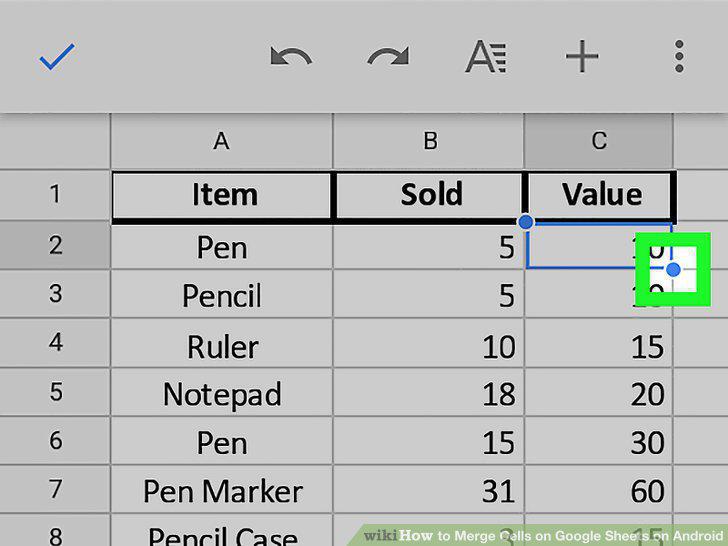This screenshot has height=546, width=728.
Task: Redo the previous action
Action: click(388, 57)
